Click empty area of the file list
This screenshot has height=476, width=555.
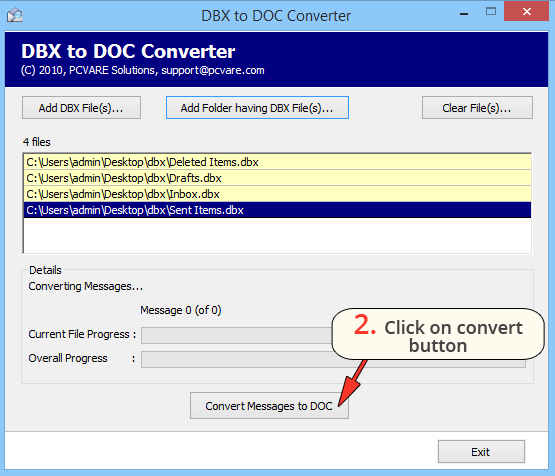[278, 235]
